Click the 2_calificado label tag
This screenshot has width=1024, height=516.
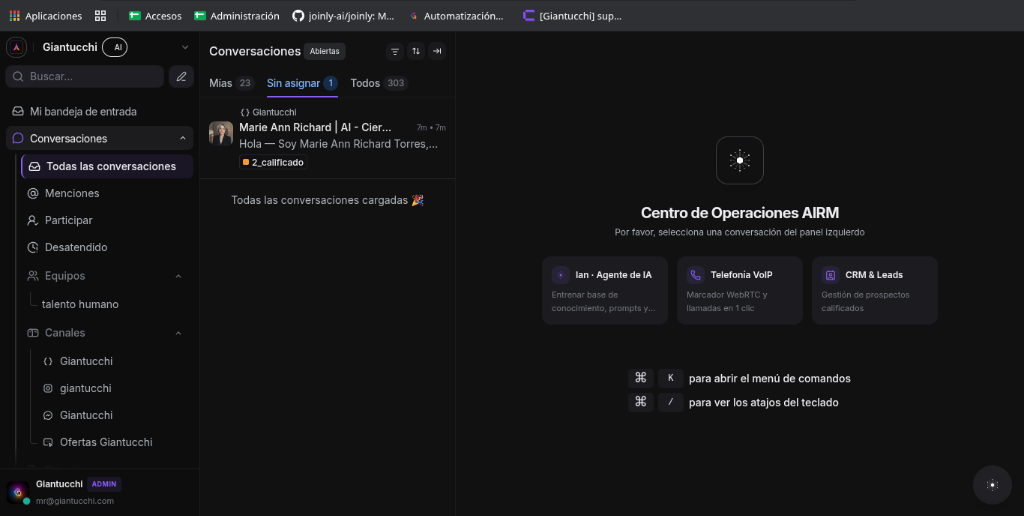[273, 163]
